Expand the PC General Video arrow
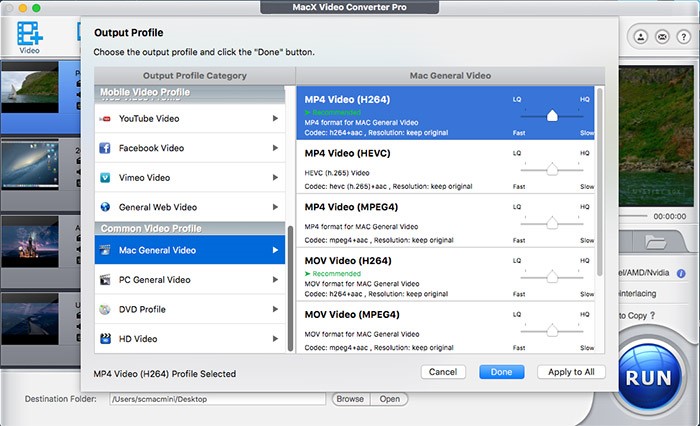700x426 pixels. click(275, 280)
